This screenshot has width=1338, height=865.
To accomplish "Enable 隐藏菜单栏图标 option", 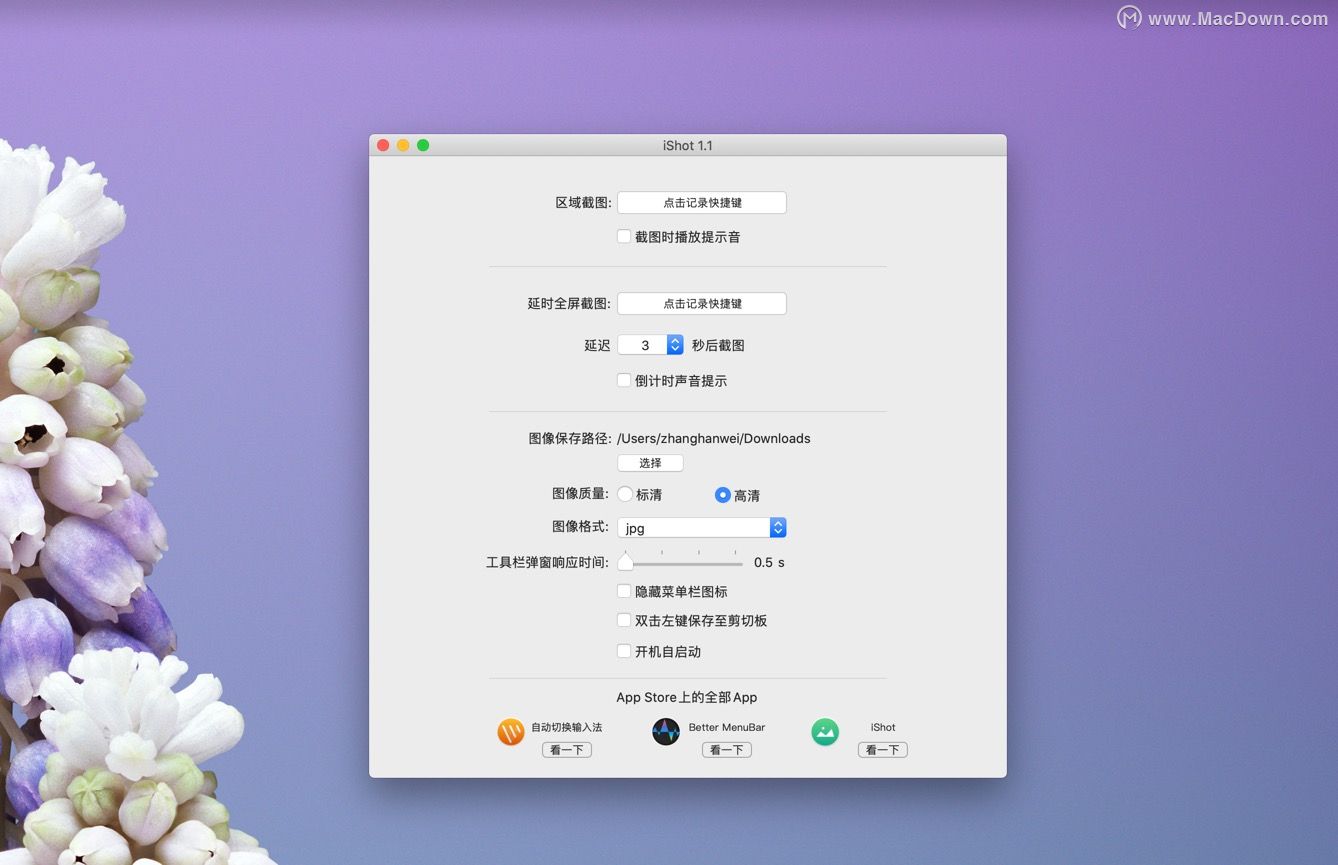I will pyautogui.click(x=624, y=591).
